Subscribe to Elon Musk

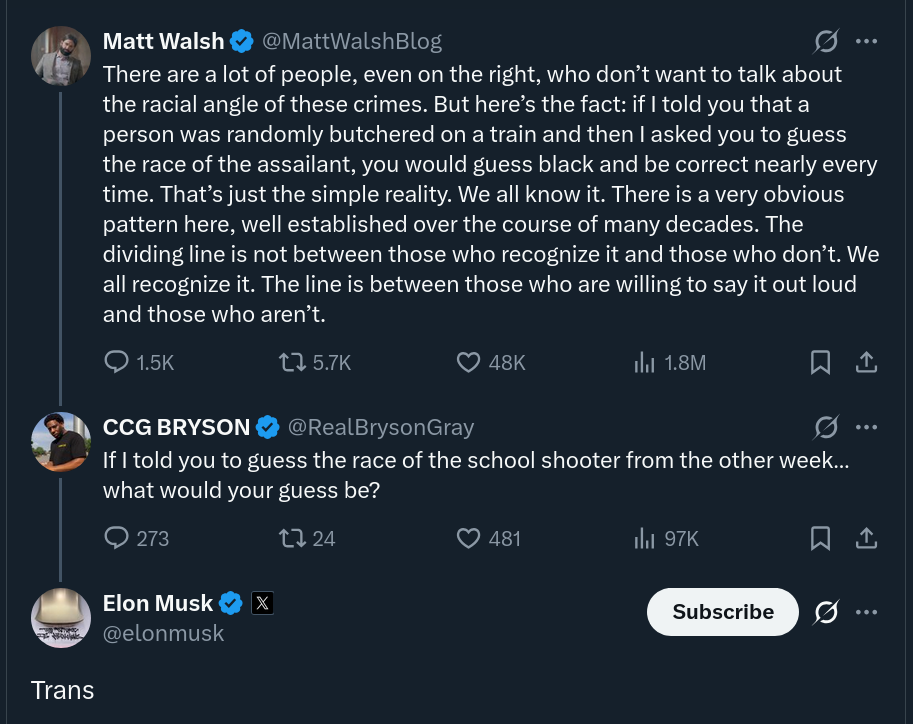click(x=722, y=612)
